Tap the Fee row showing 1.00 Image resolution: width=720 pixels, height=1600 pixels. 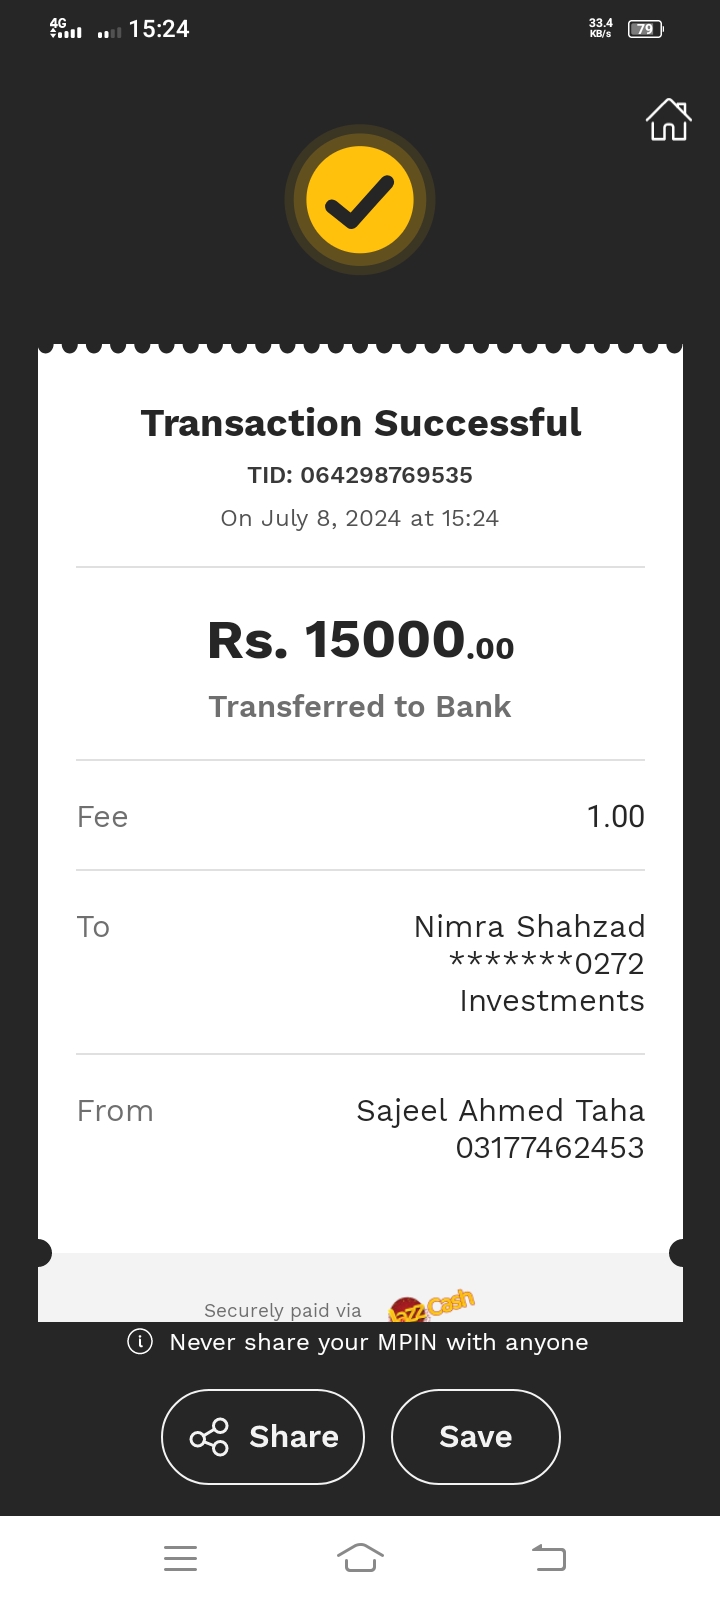pyautogui.click(x=360, y=816)
